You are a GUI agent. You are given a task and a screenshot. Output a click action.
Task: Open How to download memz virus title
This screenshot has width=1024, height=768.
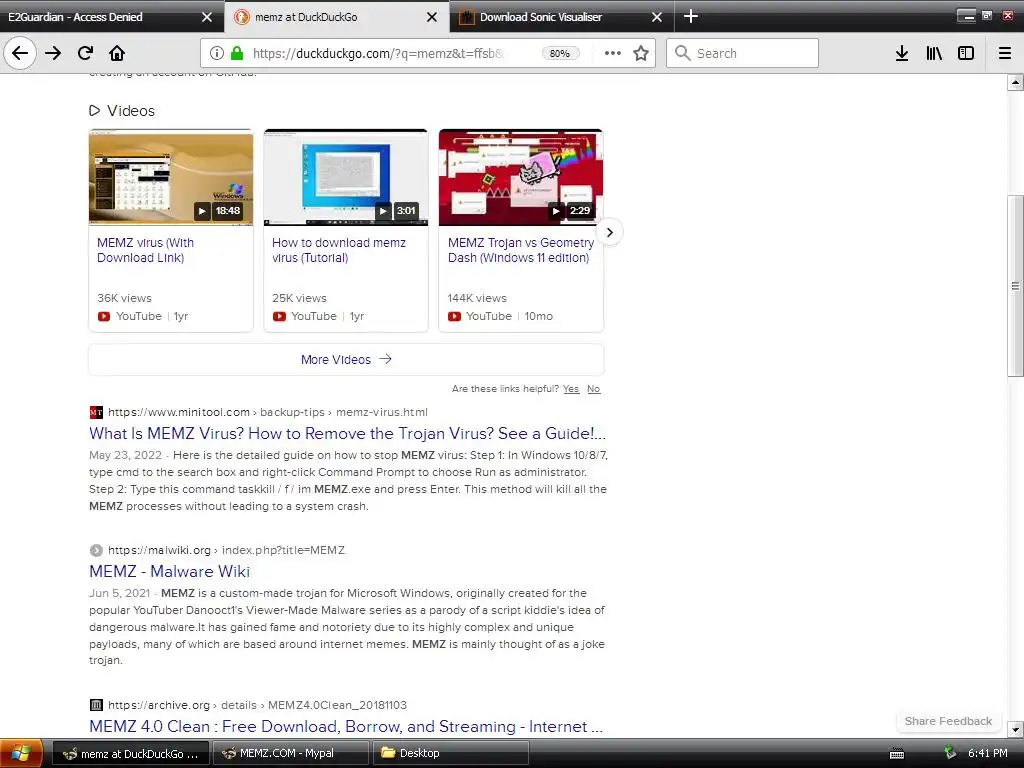339,250
